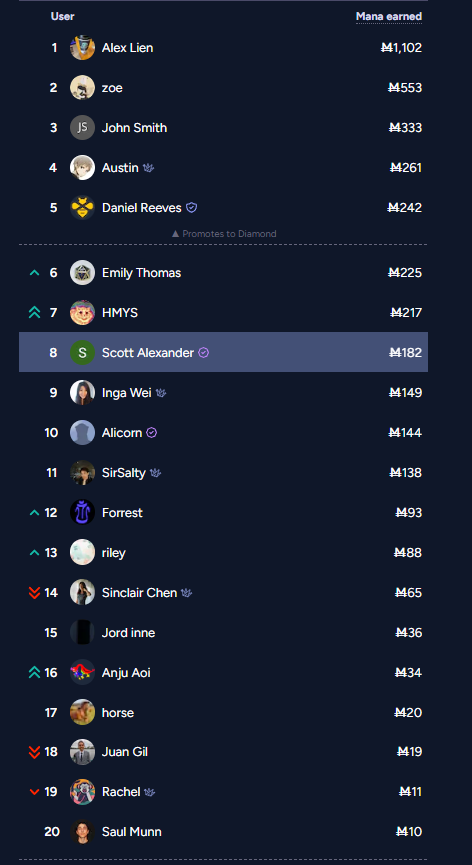The height and width of the screenshot is (865, 472).
Task: Click the double up arrow beside HMYS
Action: 35,313
